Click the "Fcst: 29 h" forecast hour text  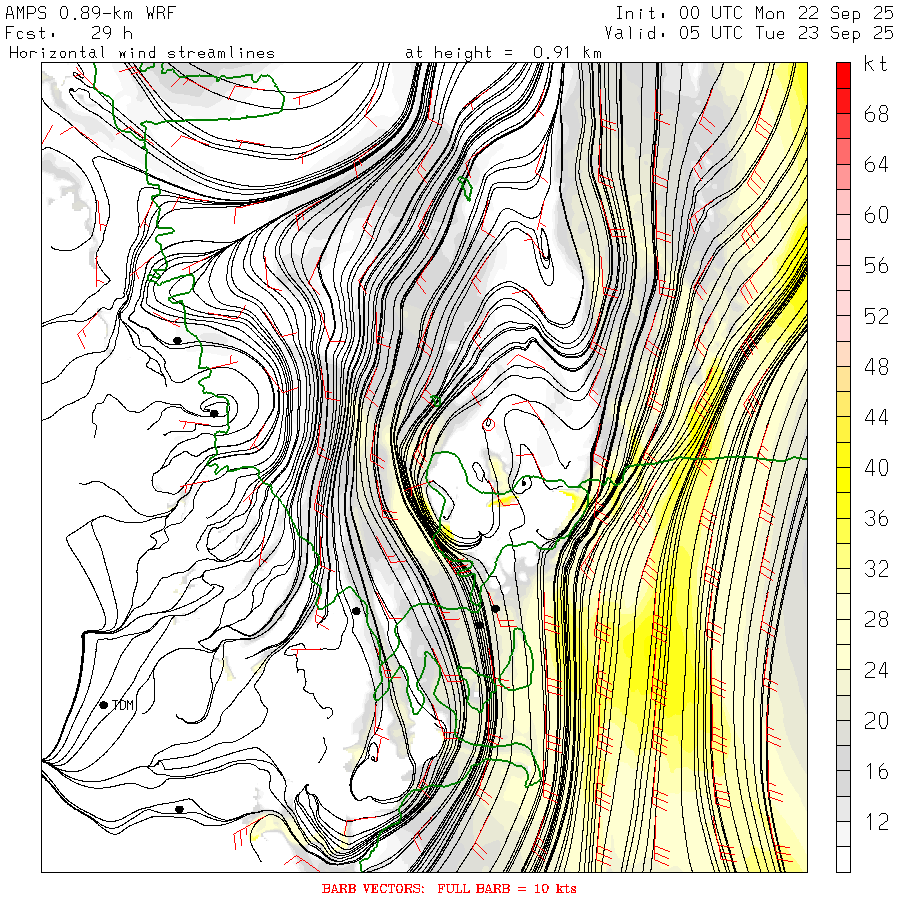(x=69, y=33)
